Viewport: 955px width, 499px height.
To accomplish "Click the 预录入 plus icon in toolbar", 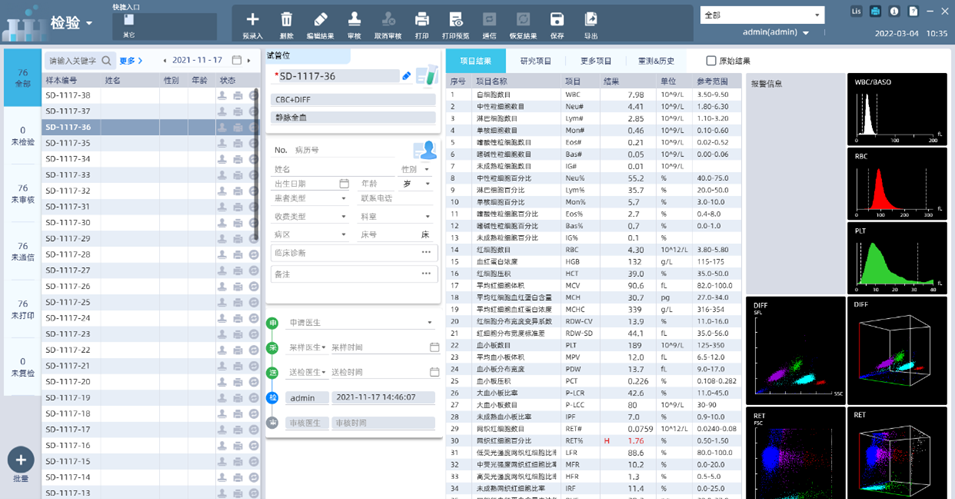I will tap(252, 19).
